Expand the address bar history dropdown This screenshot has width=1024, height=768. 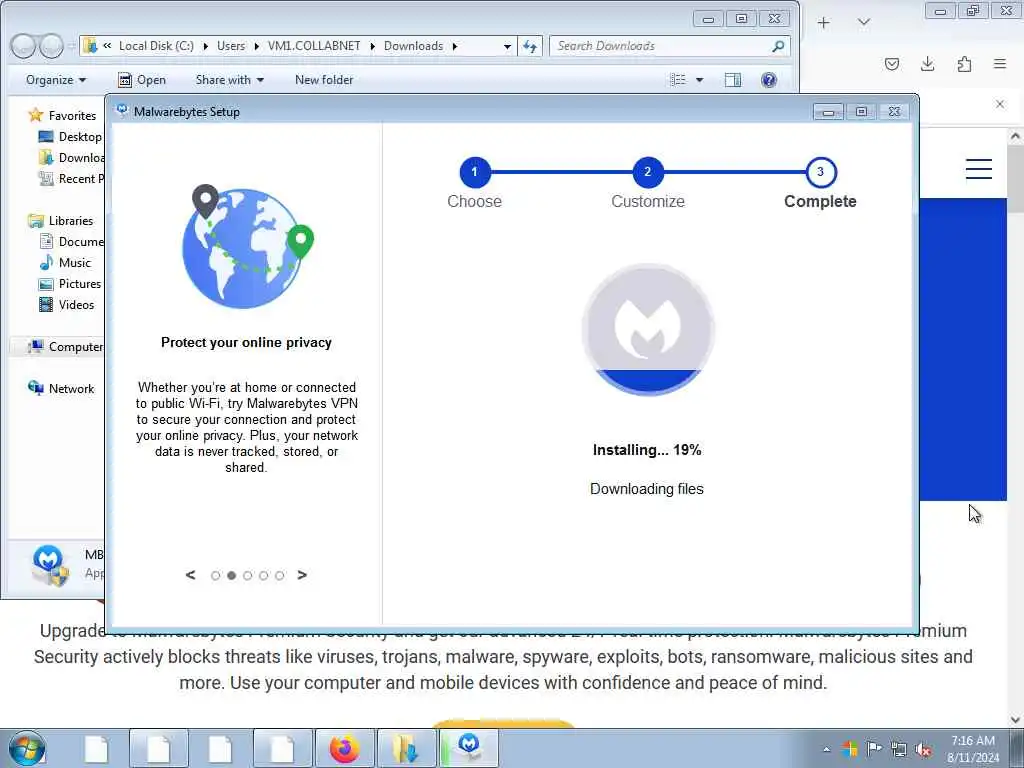(x=507, y=46)
